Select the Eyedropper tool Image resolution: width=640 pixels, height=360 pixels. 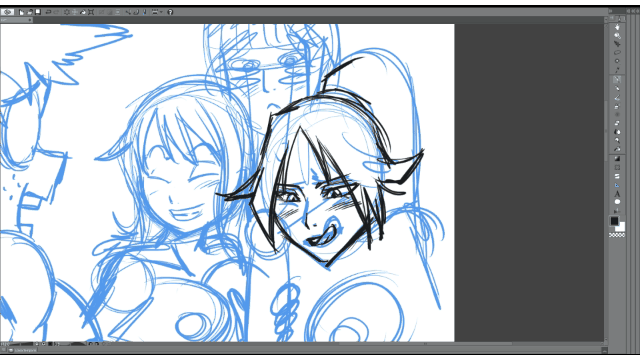coord(617,70)
